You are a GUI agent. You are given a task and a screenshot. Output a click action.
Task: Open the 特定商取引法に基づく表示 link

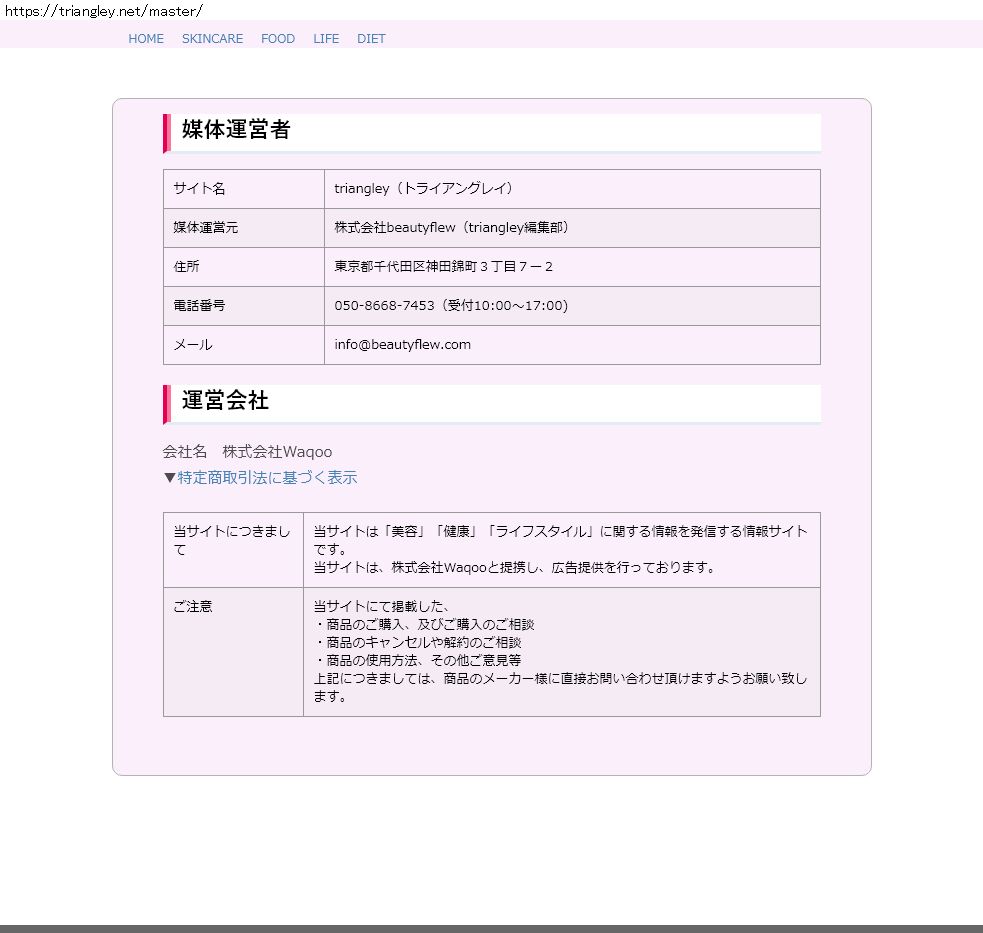tap(267, 478)
